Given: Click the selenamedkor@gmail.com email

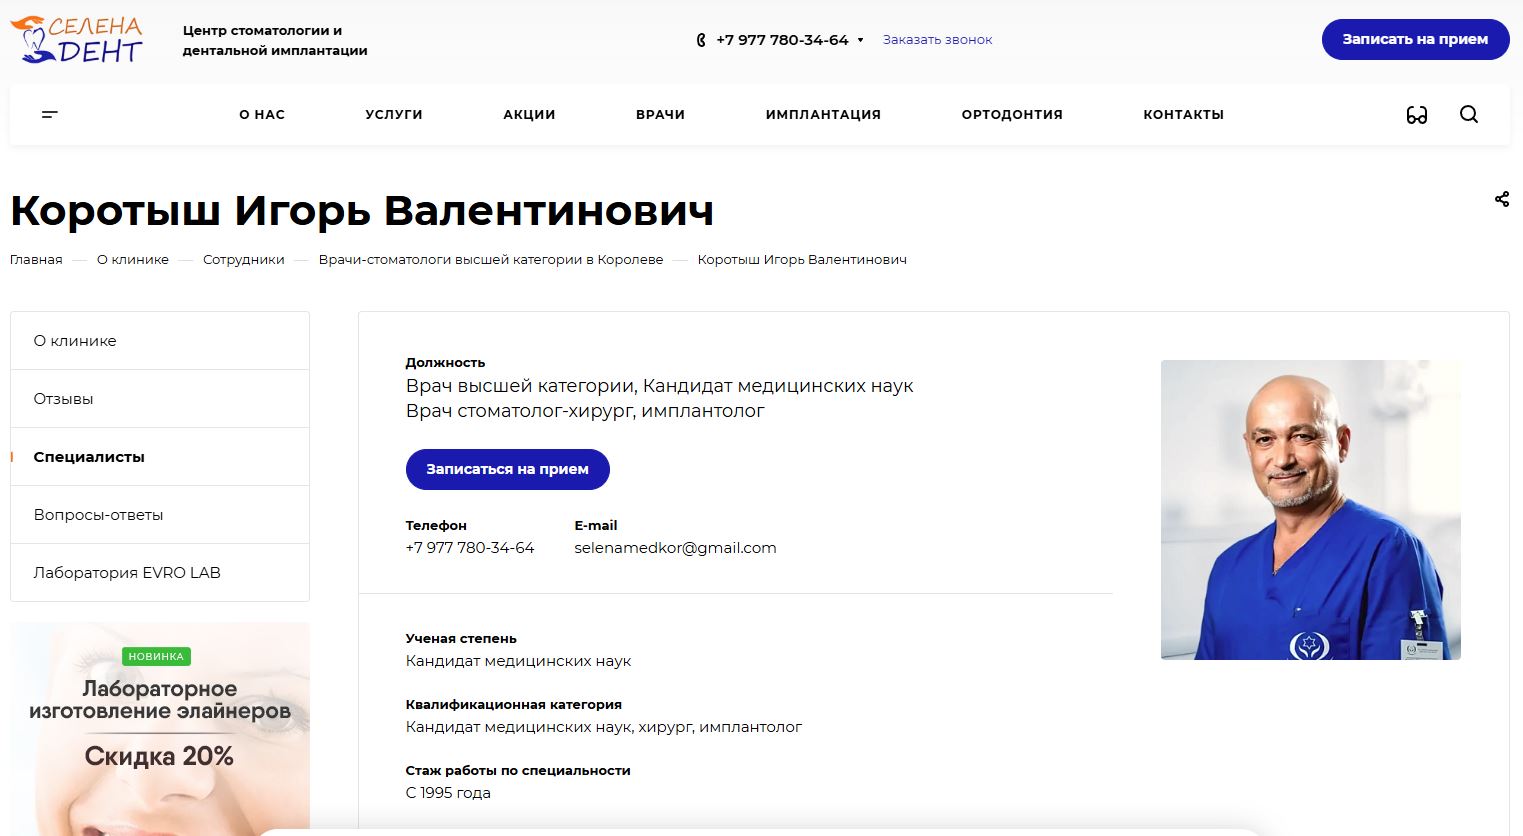Looking at the screenshot, I should click(675, 548).
